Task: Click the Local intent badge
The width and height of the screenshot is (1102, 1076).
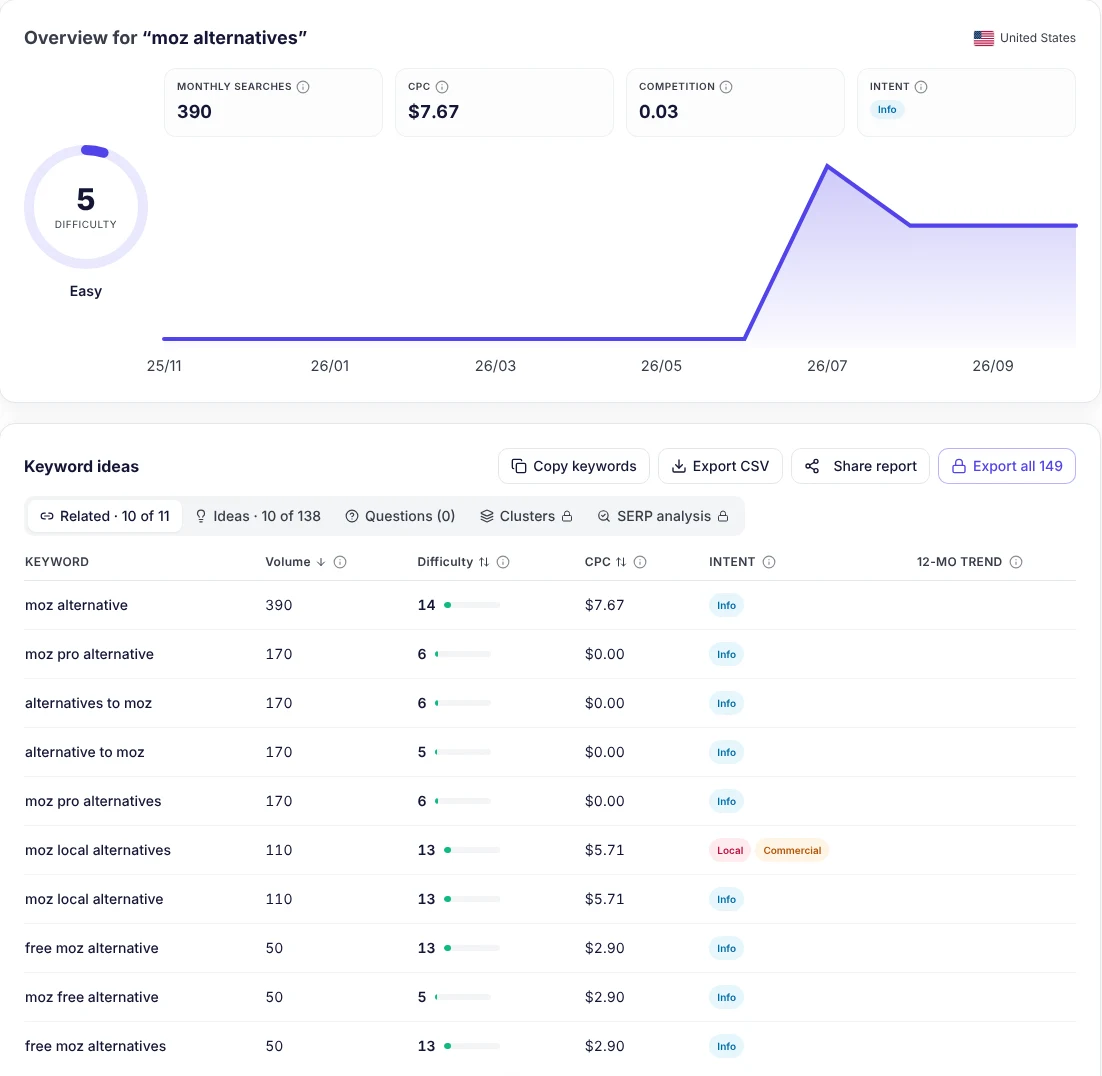Action: (x=730, y=850)
